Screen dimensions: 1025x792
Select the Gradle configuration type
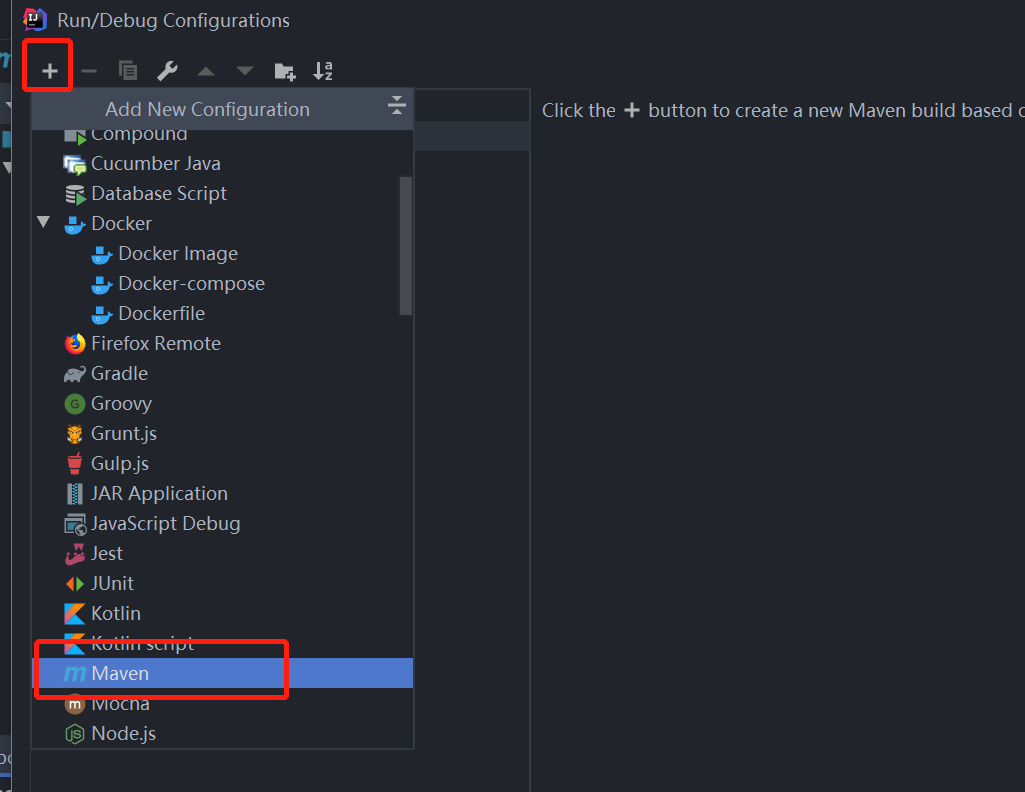[222, 374]
